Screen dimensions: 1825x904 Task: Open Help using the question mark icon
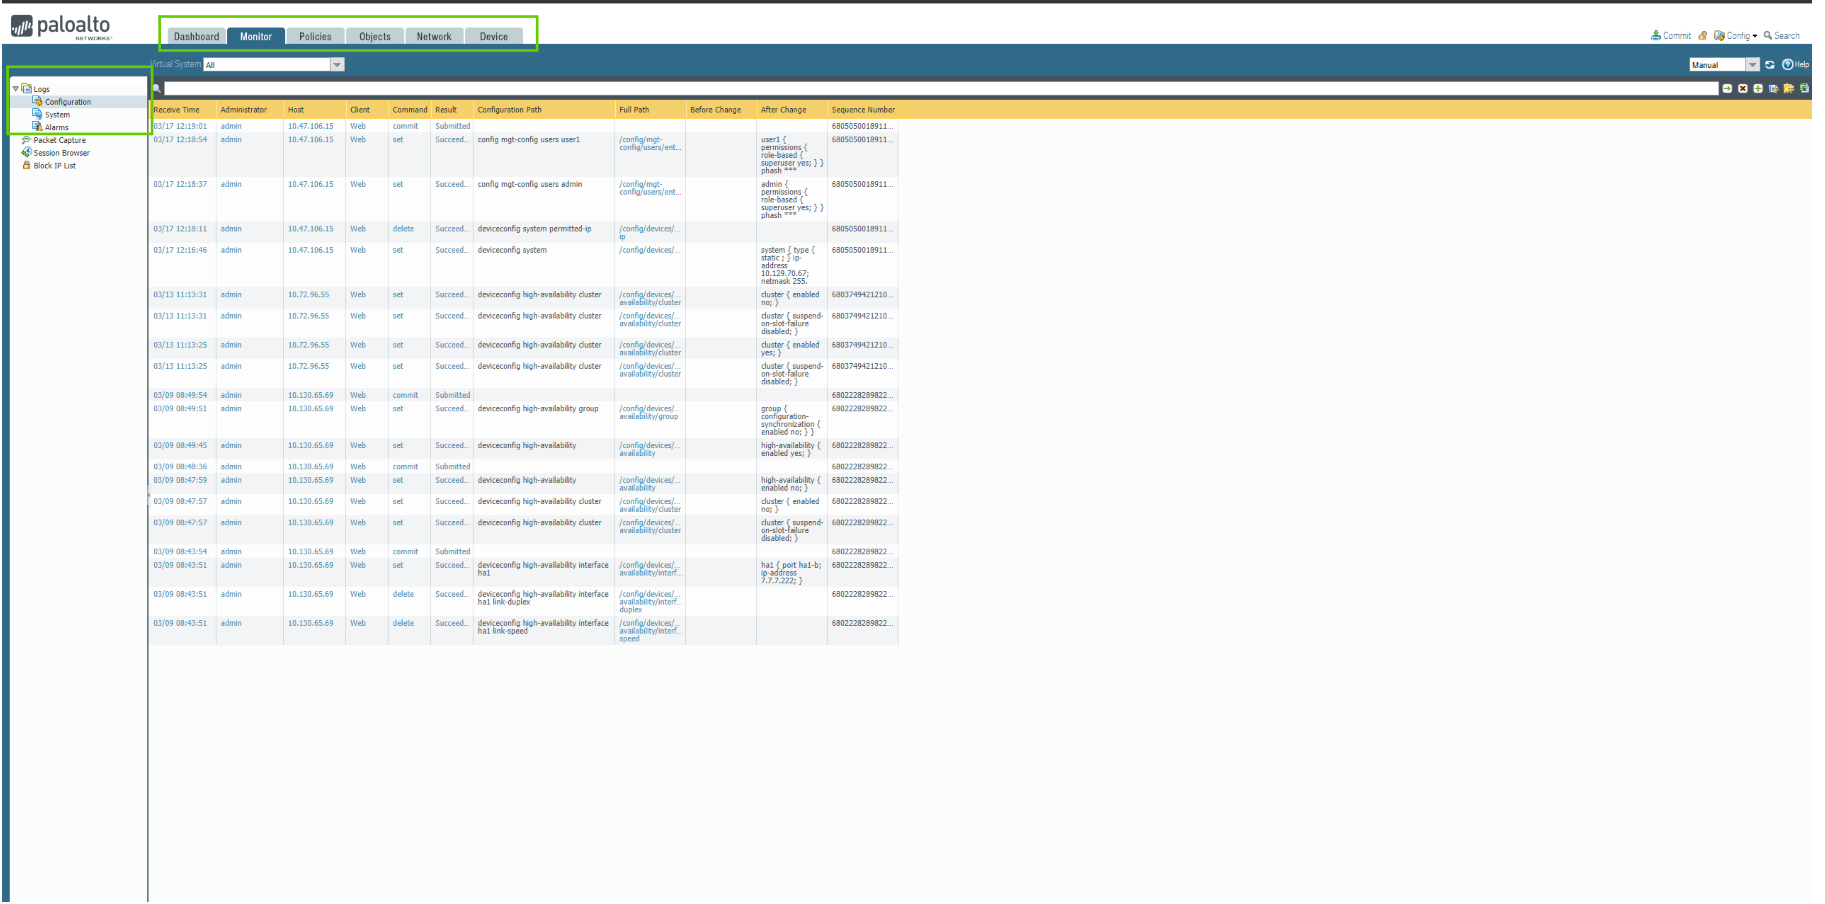click(x=1787, y=65)
